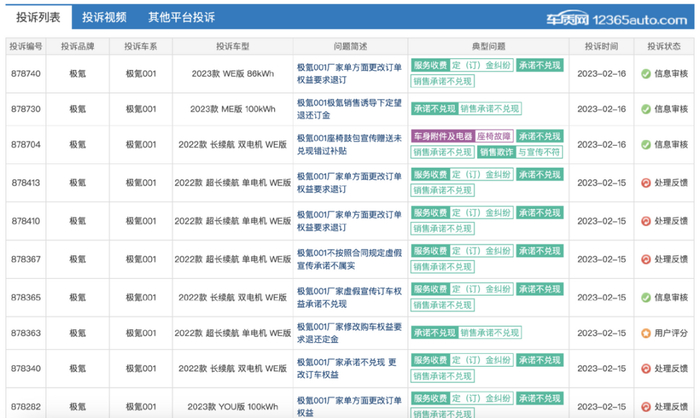700x418 pixels.
Task: Click the 座椅故障 tag in row 878704
Action: [x=493, y=136]
